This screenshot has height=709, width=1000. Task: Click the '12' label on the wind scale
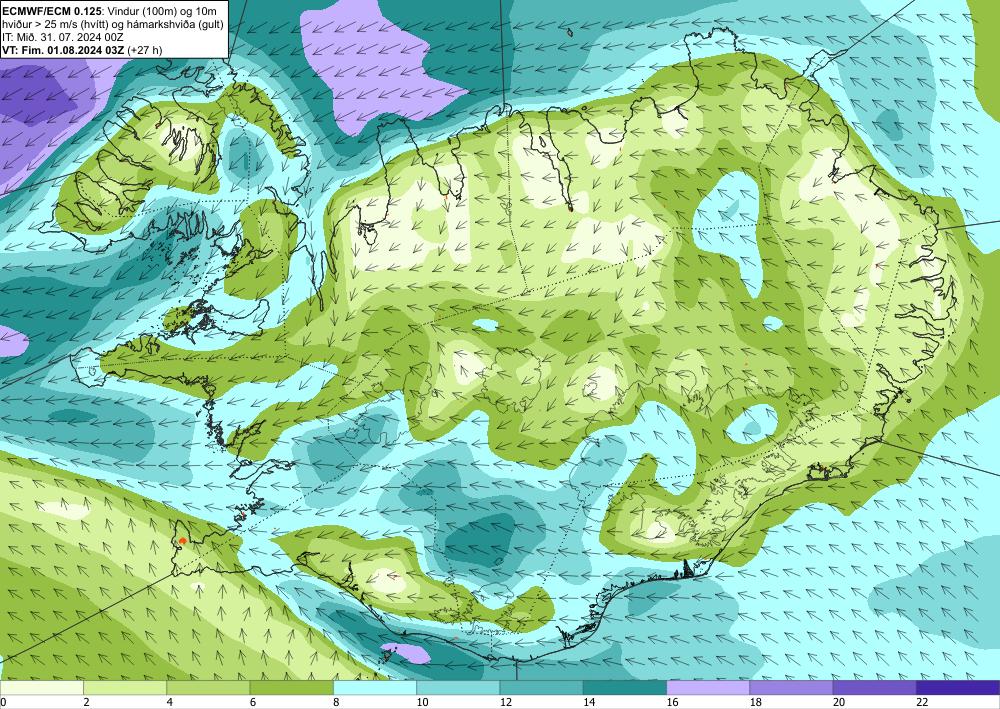click(506, 702)
